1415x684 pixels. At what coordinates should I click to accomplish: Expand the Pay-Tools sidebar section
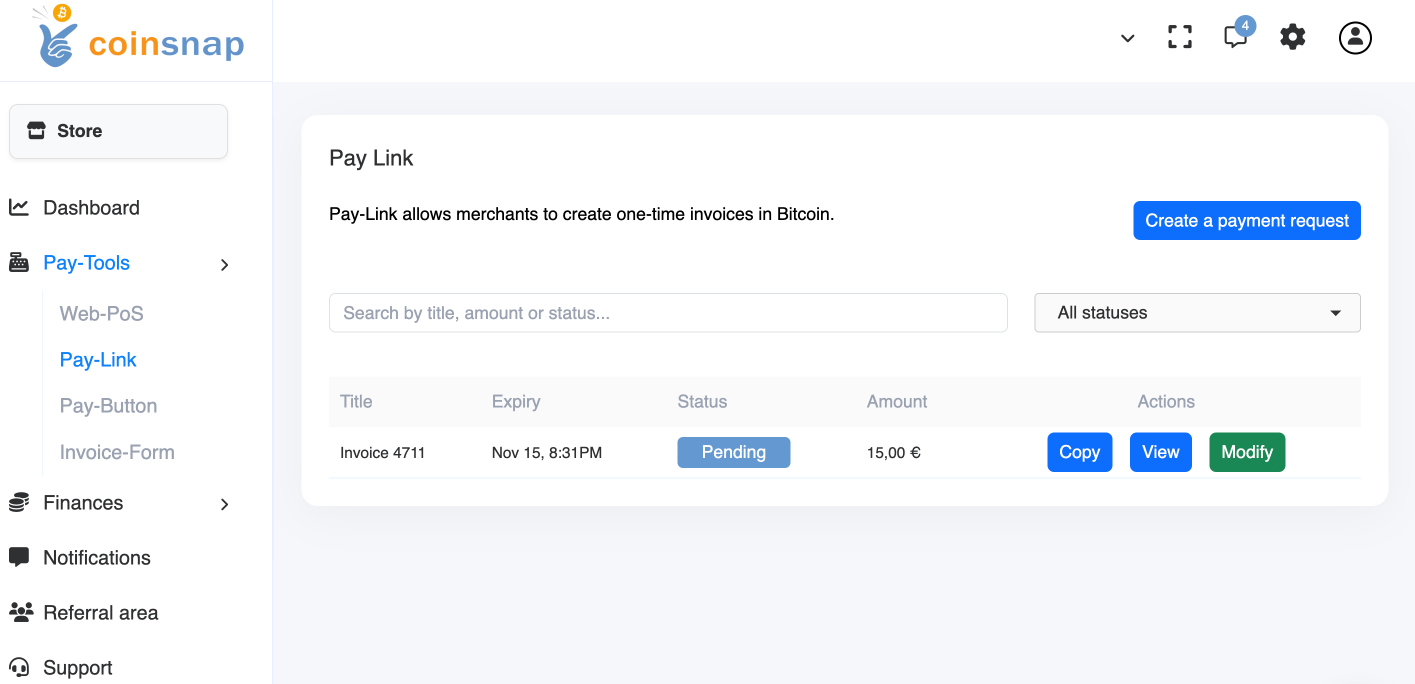[x=224, y=264]
